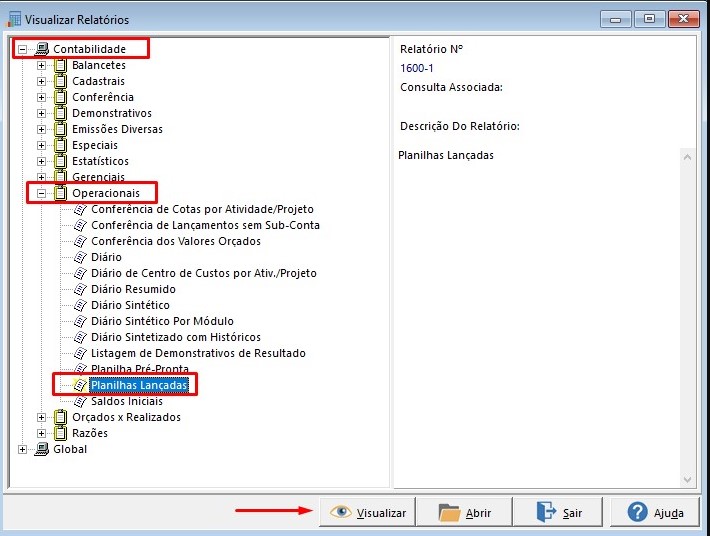Select the Gerenciais folder label
Screen dimensions: 710x536
coord(98,177)
